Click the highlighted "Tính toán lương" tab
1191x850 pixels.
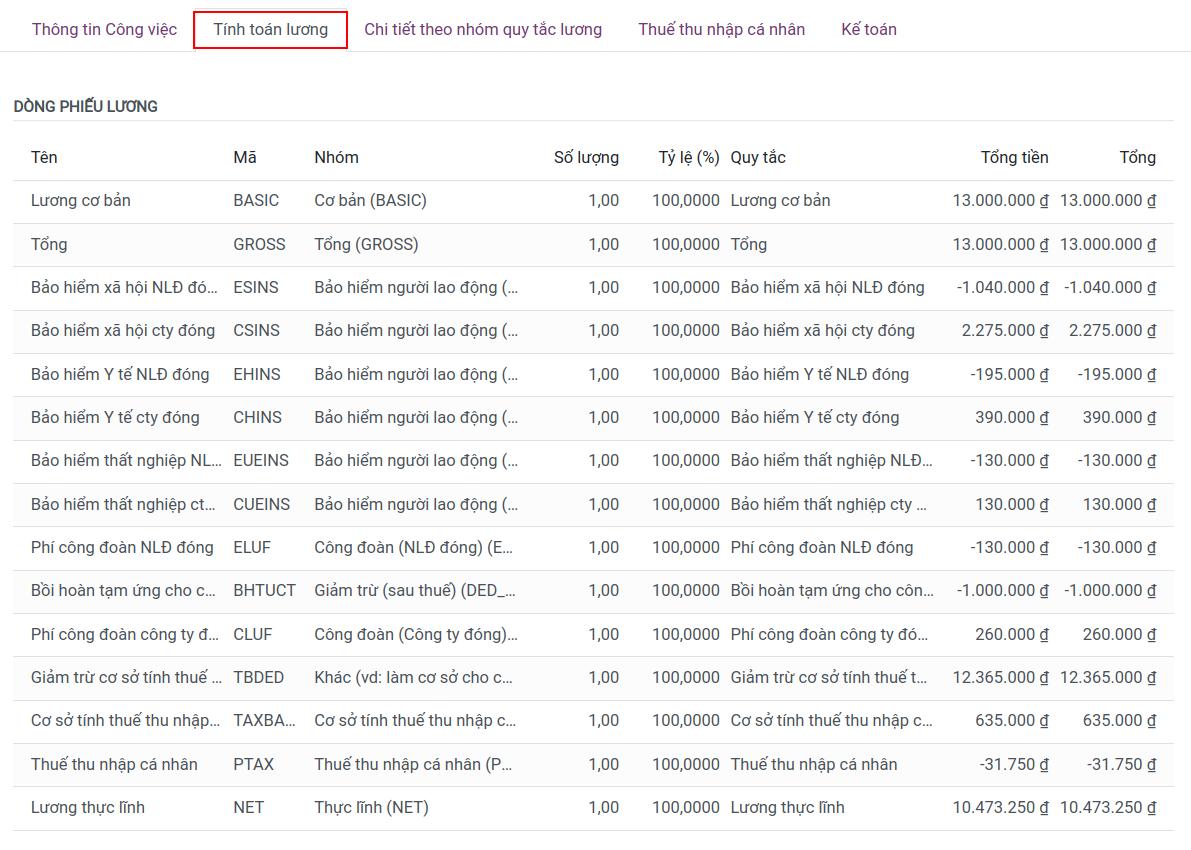click(270, 29)
